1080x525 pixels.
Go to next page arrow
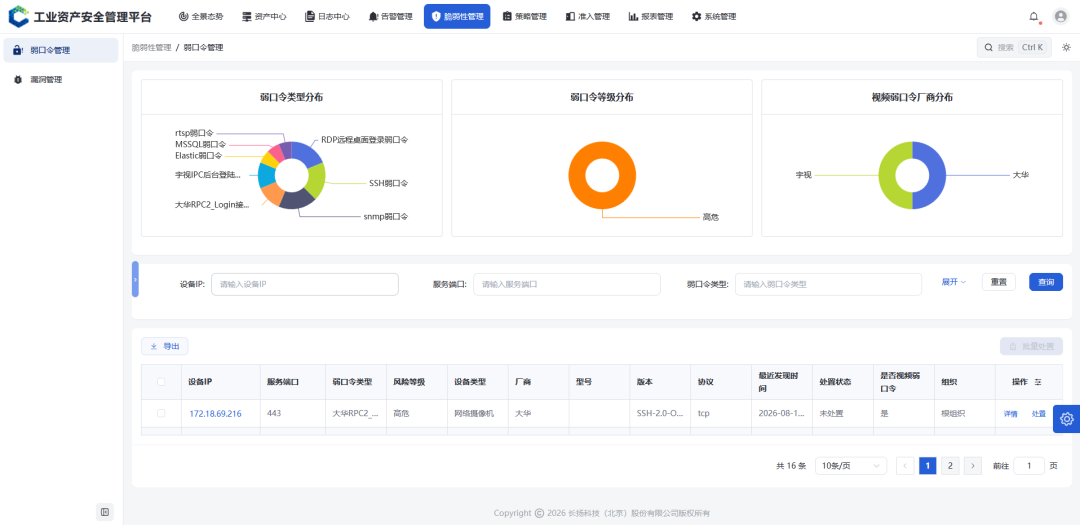[973, 466]
